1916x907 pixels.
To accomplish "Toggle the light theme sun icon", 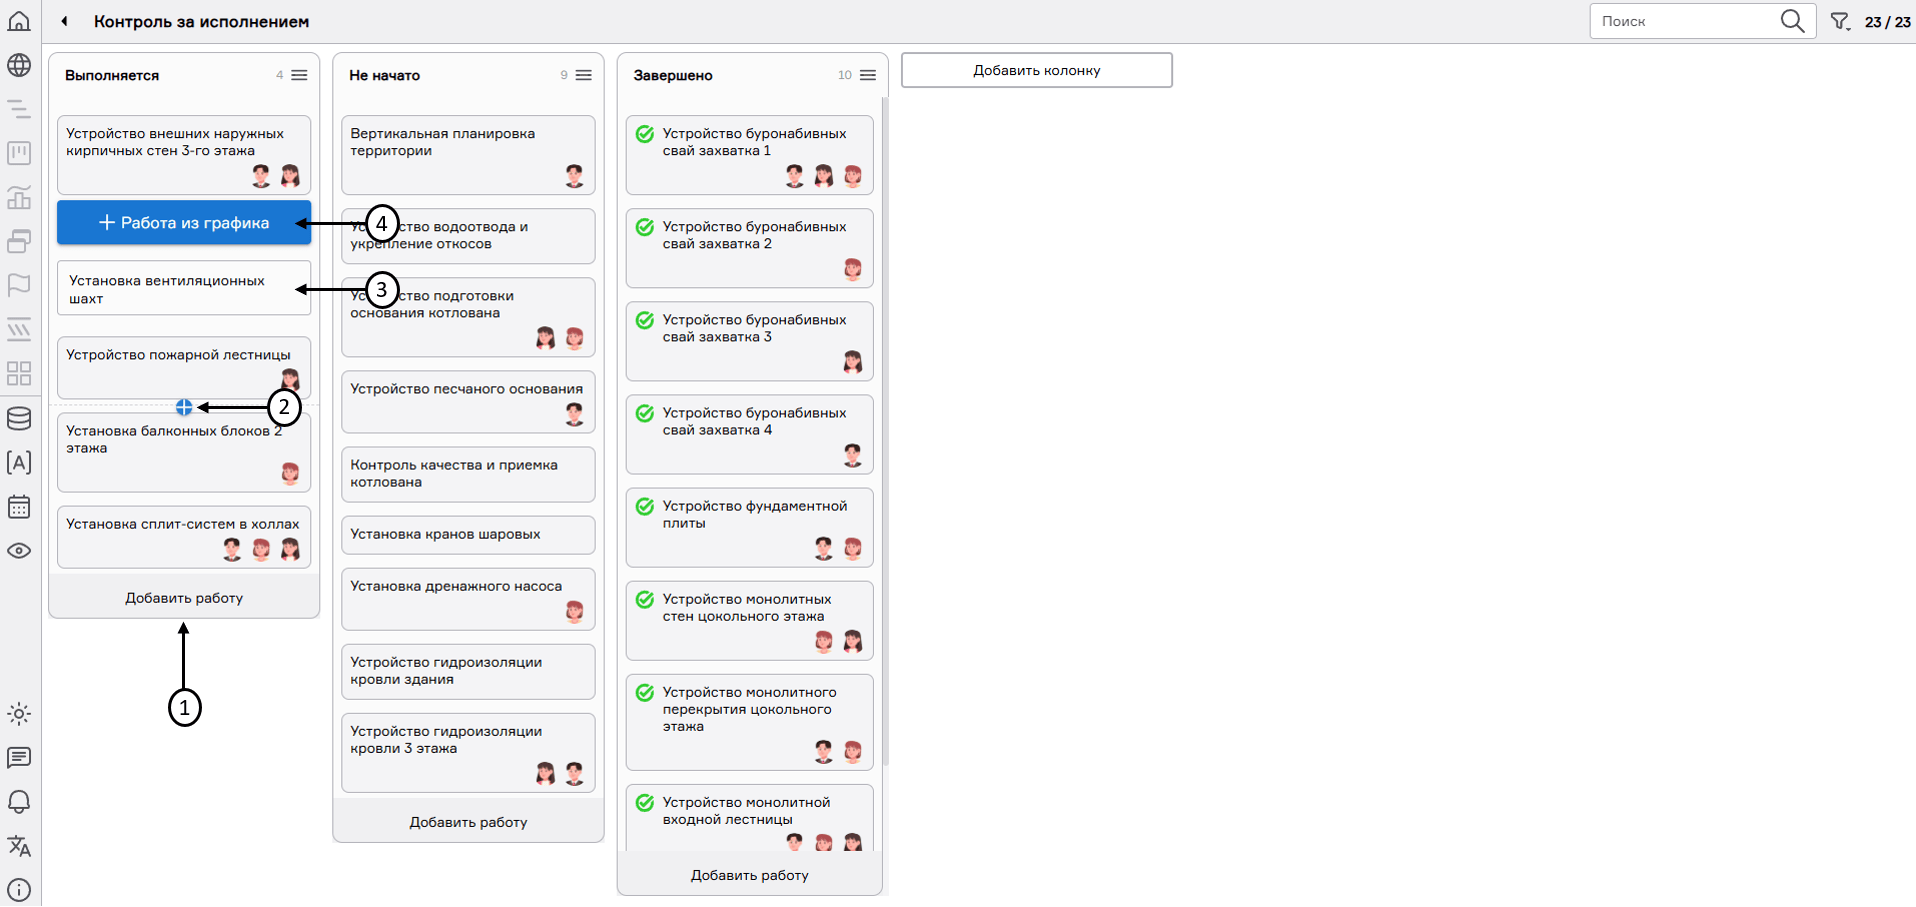I will pyautogui.click(x=19, y=714).
